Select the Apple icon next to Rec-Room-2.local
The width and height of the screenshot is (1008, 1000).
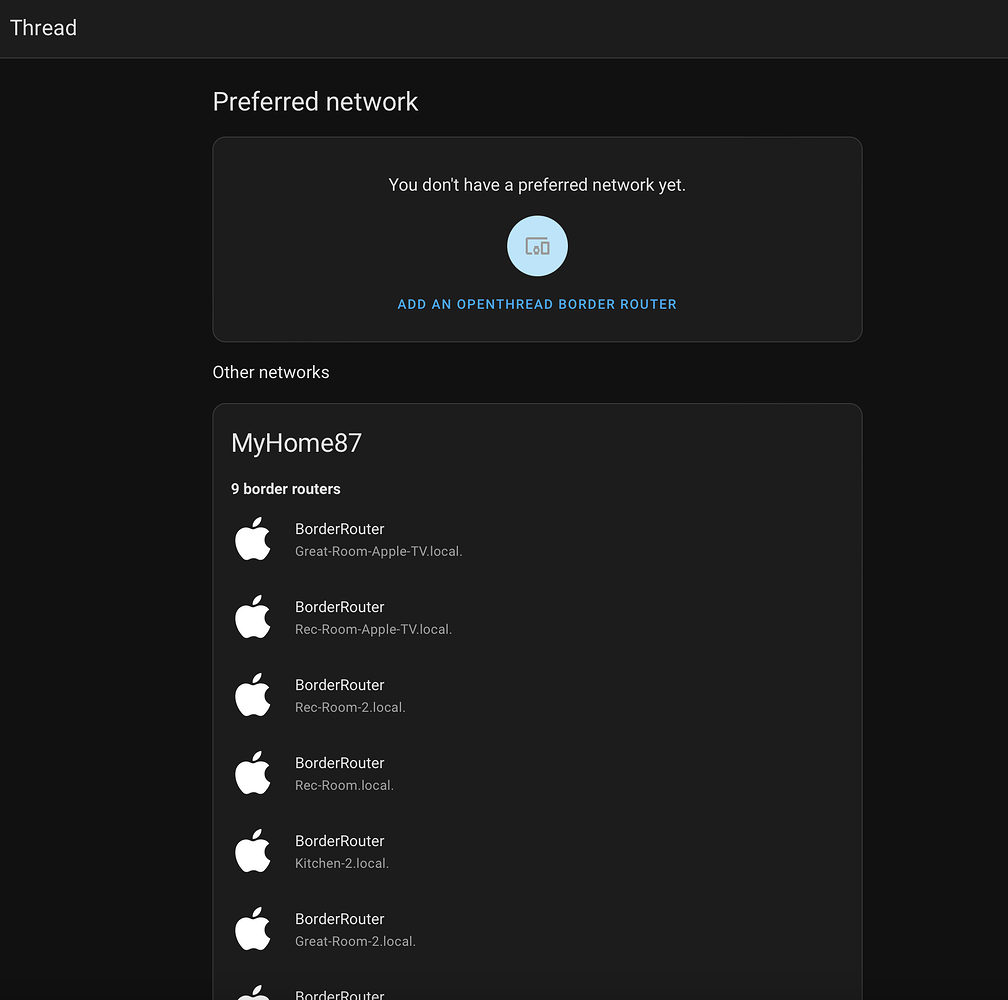coord(253,695)
